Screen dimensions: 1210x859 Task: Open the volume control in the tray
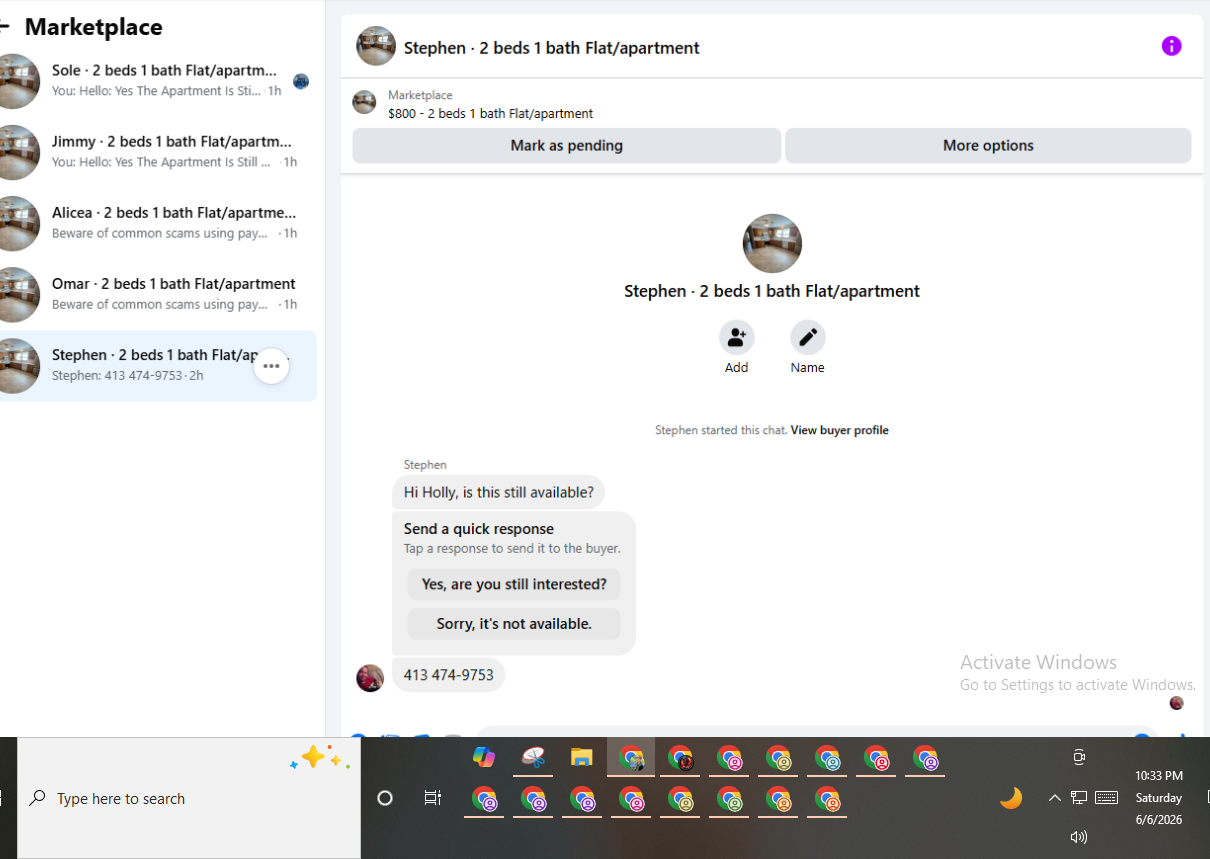click(x=1078, y=837)
